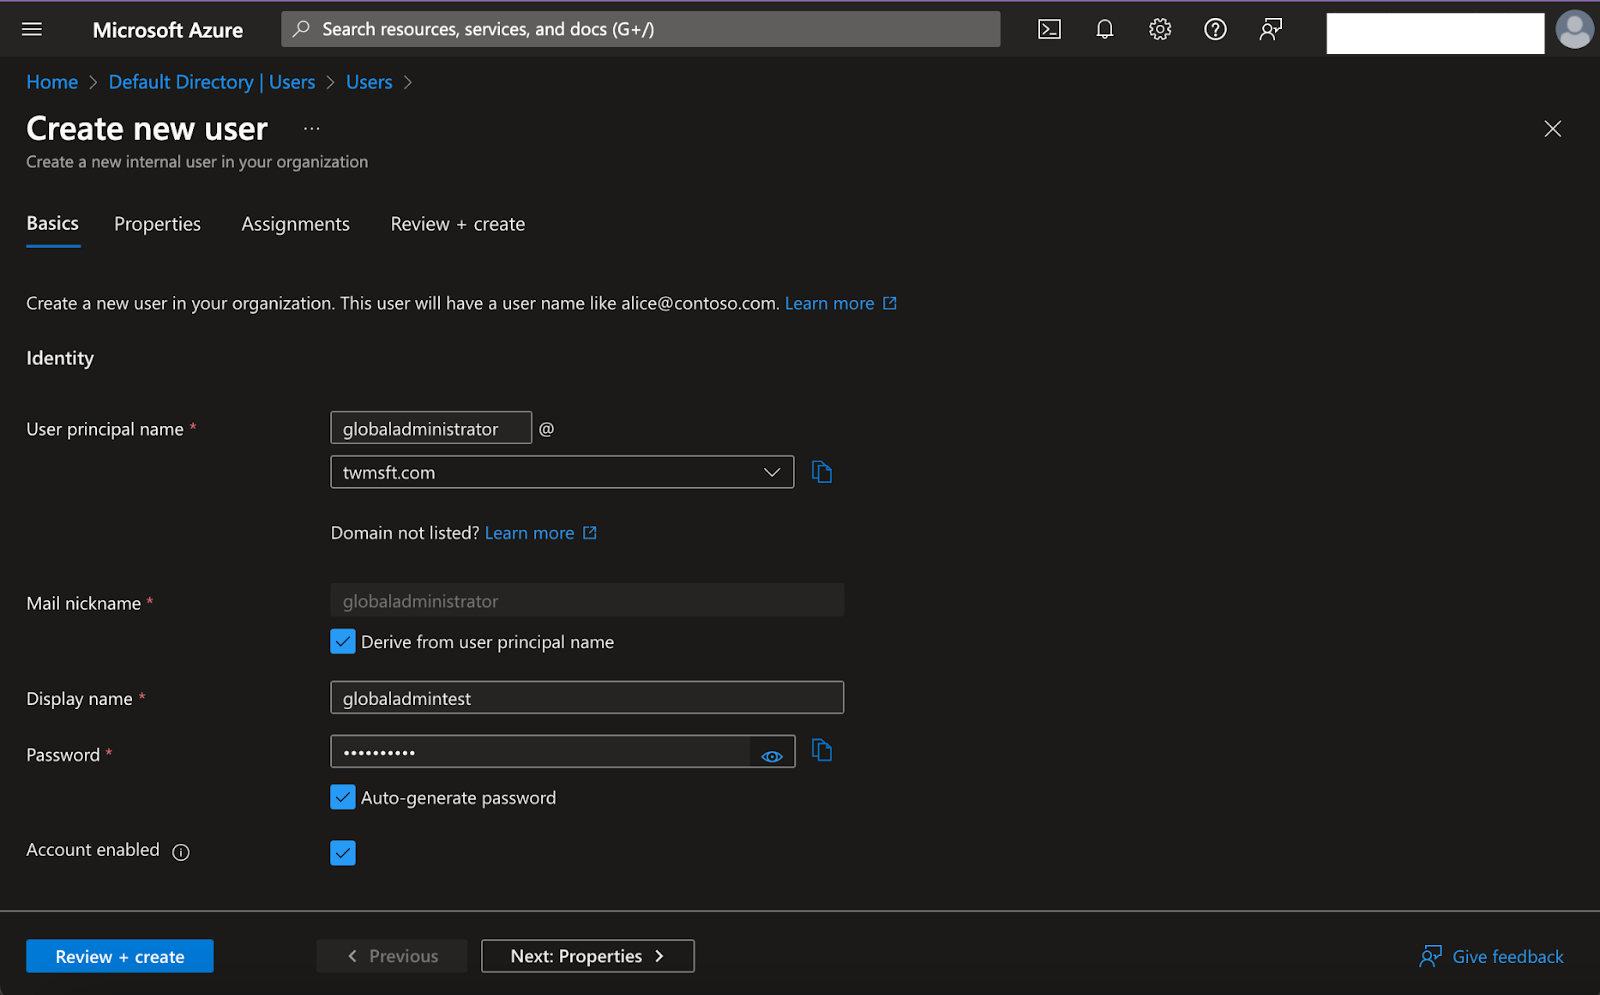Switch to the Basics tab

53,224
